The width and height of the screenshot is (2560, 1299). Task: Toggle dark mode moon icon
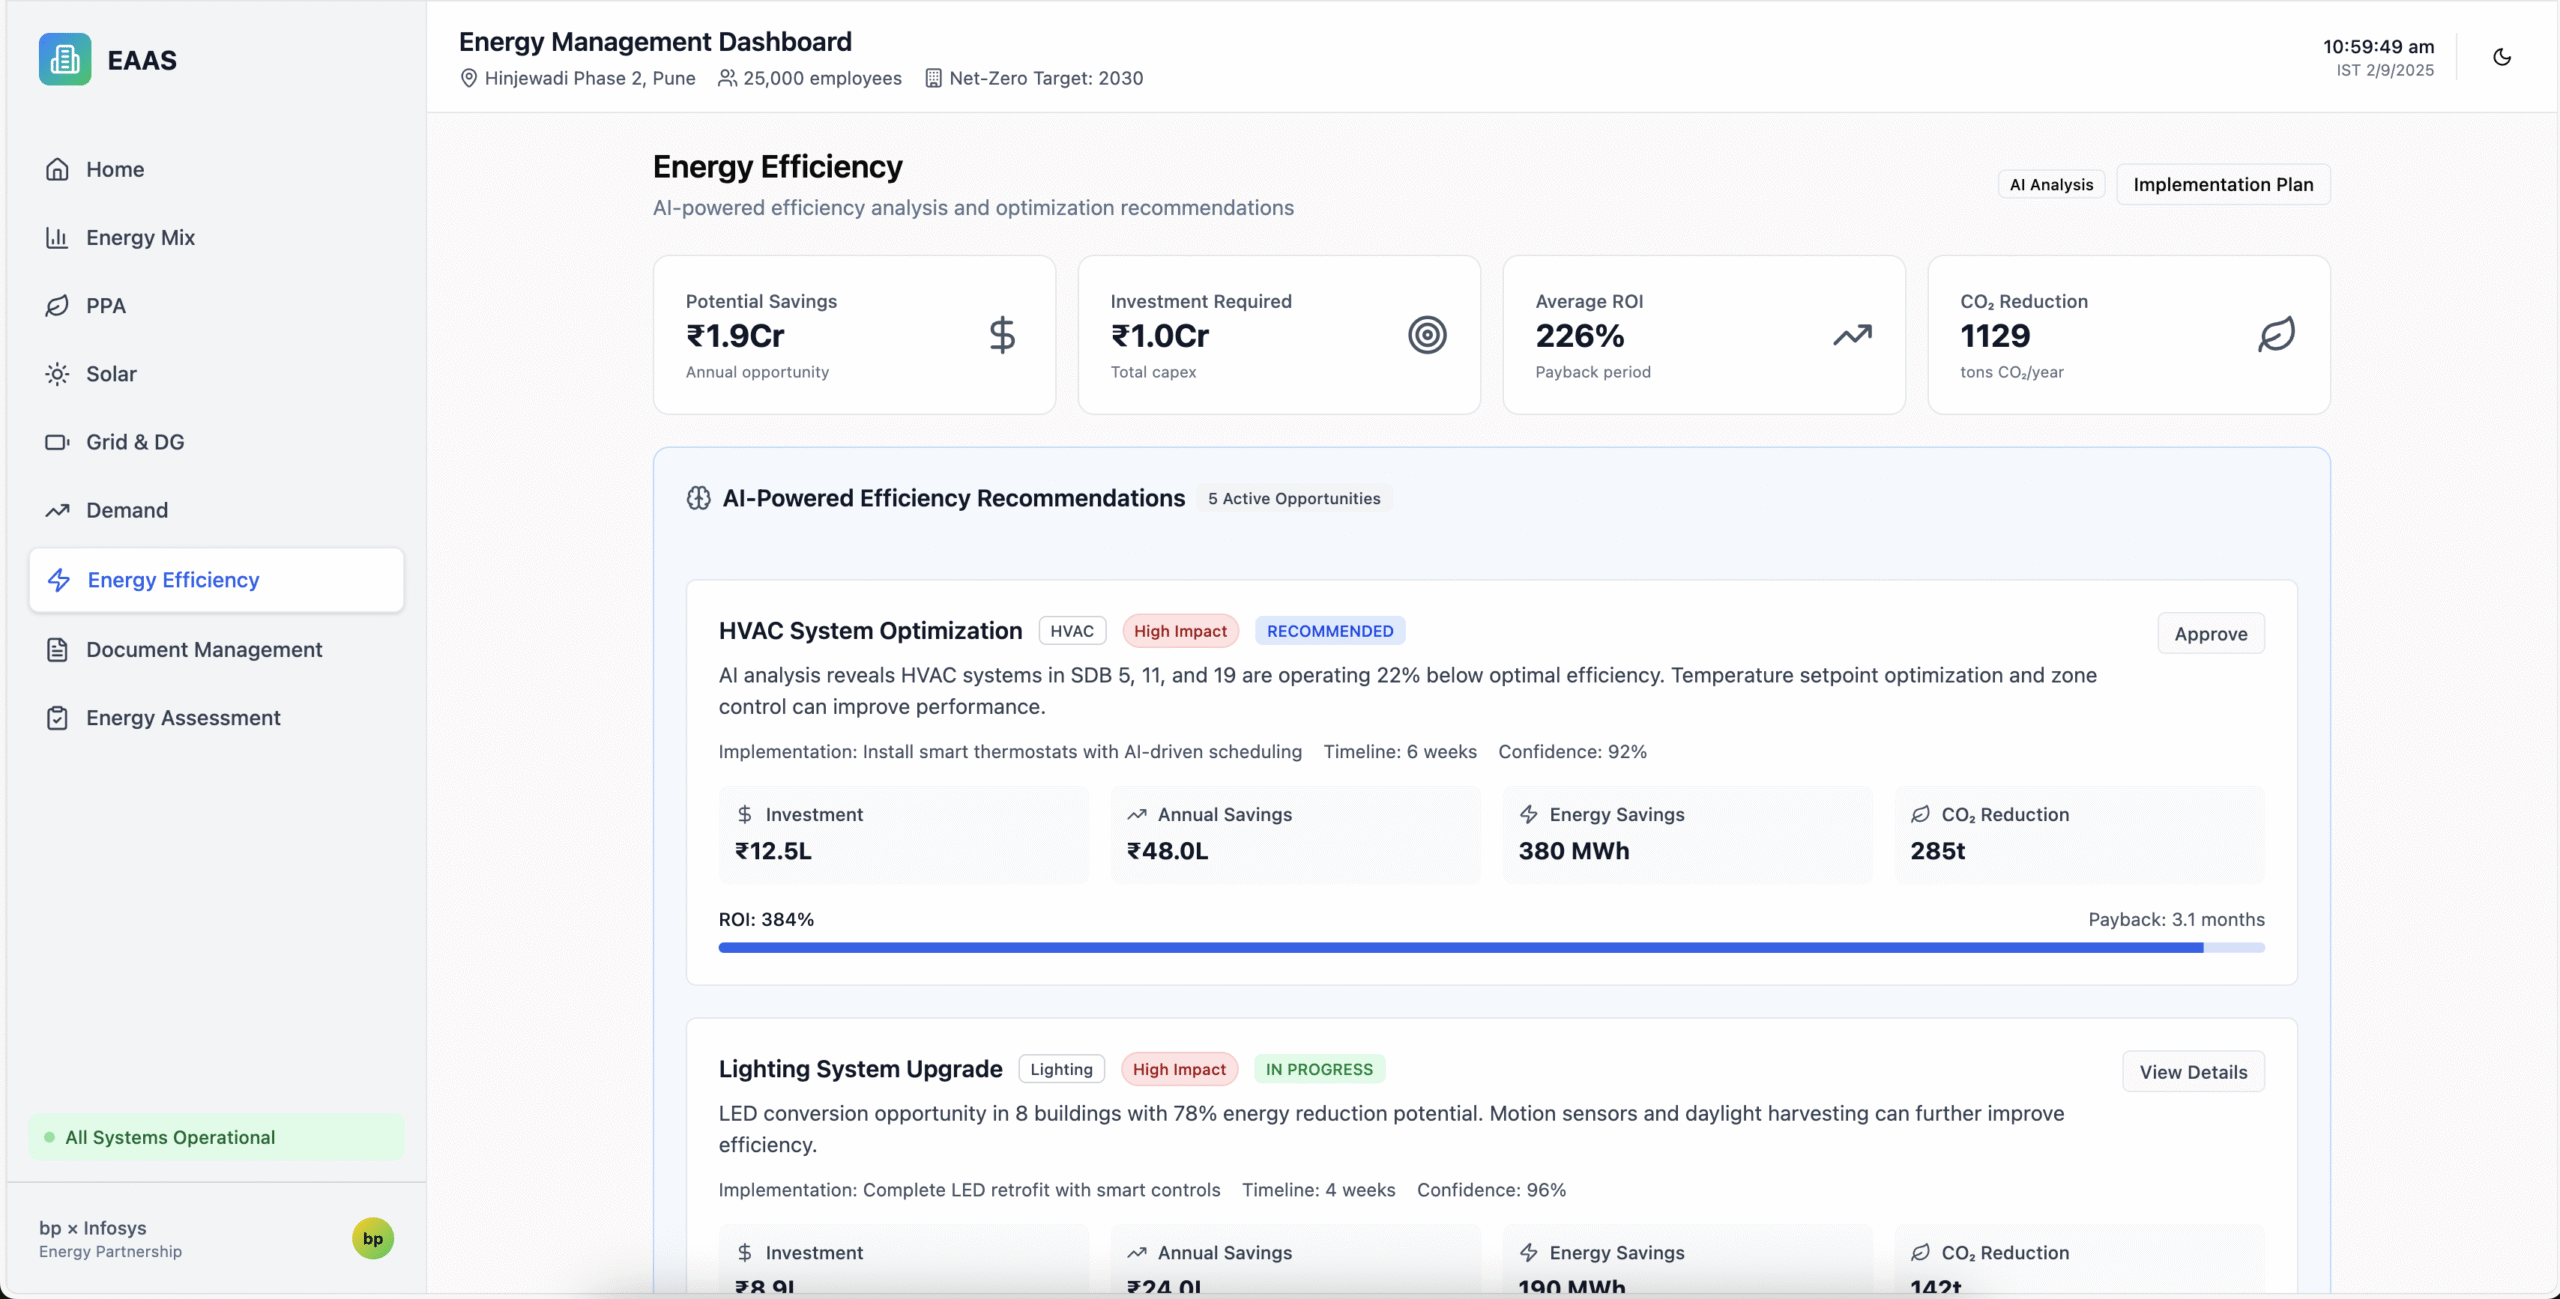coord(2502,58)
